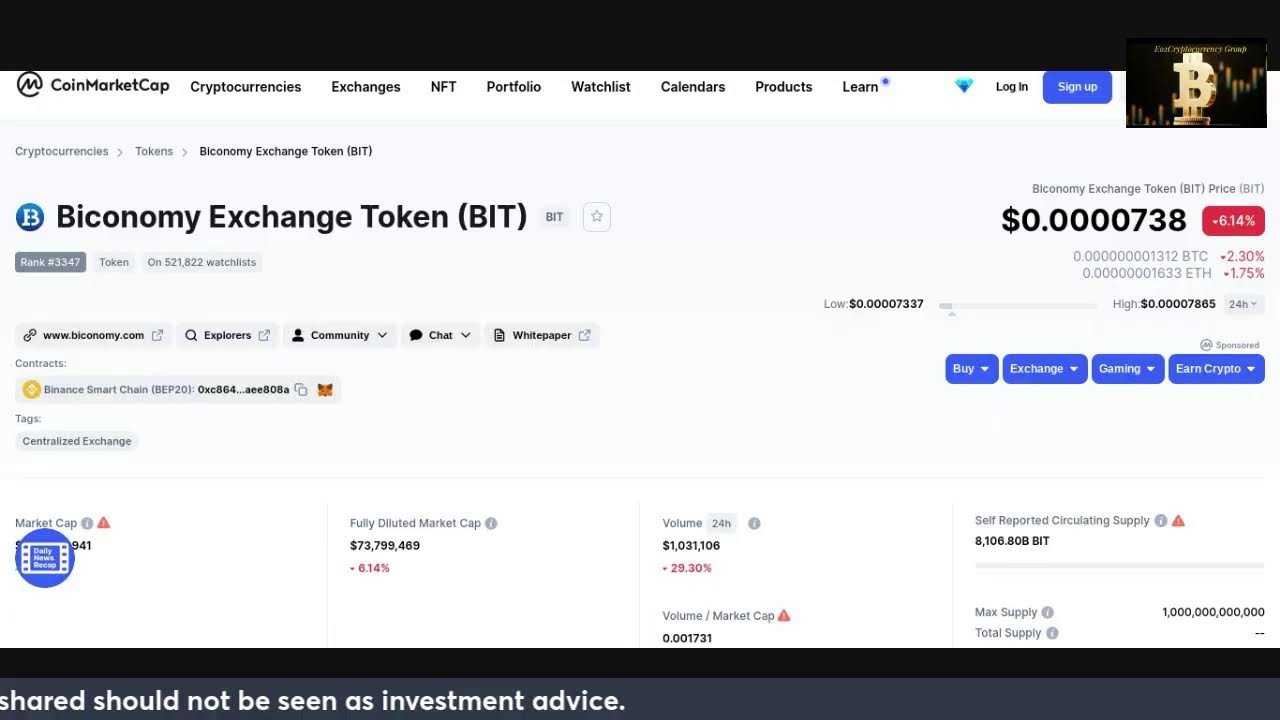This screenshot has height=720, width=1280.
Task: Expand Chat dropdown
Action: click(440, 336)
